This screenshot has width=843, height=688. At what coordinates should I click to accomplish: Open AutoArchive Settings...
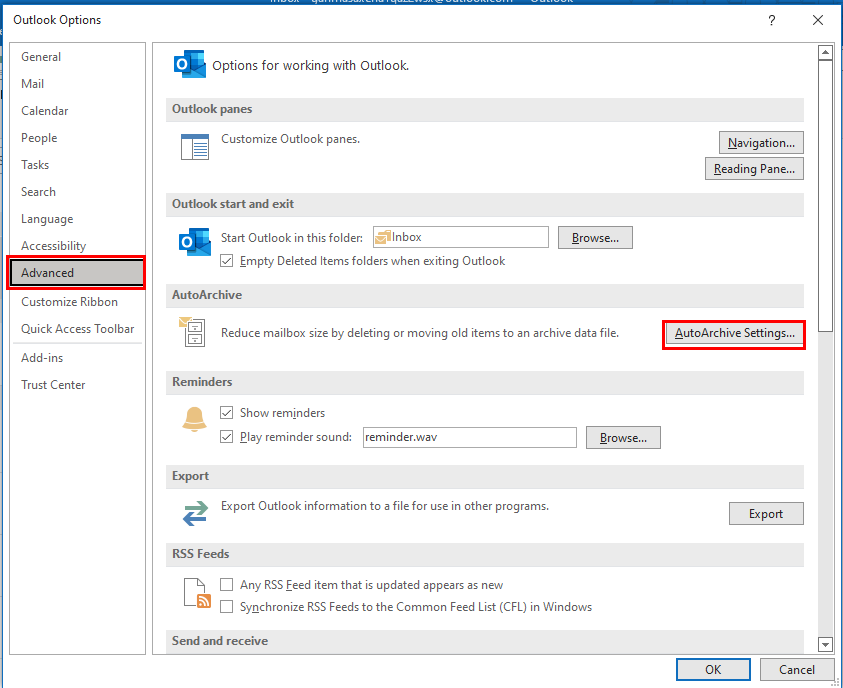pyautogui.click(x=734, y=333)
